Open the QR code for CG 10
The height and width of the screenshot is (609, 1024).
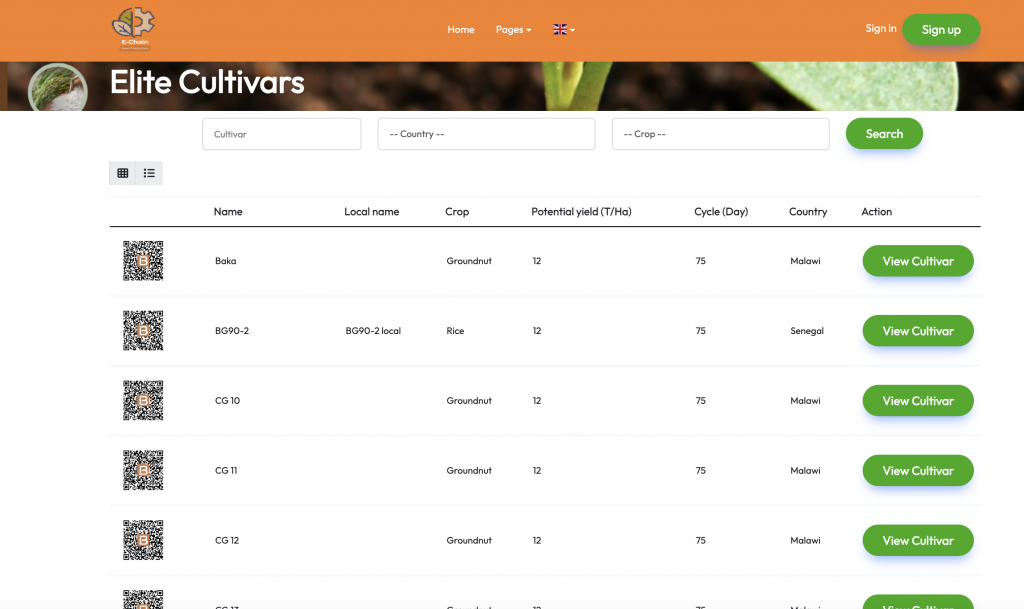(143, 400)
